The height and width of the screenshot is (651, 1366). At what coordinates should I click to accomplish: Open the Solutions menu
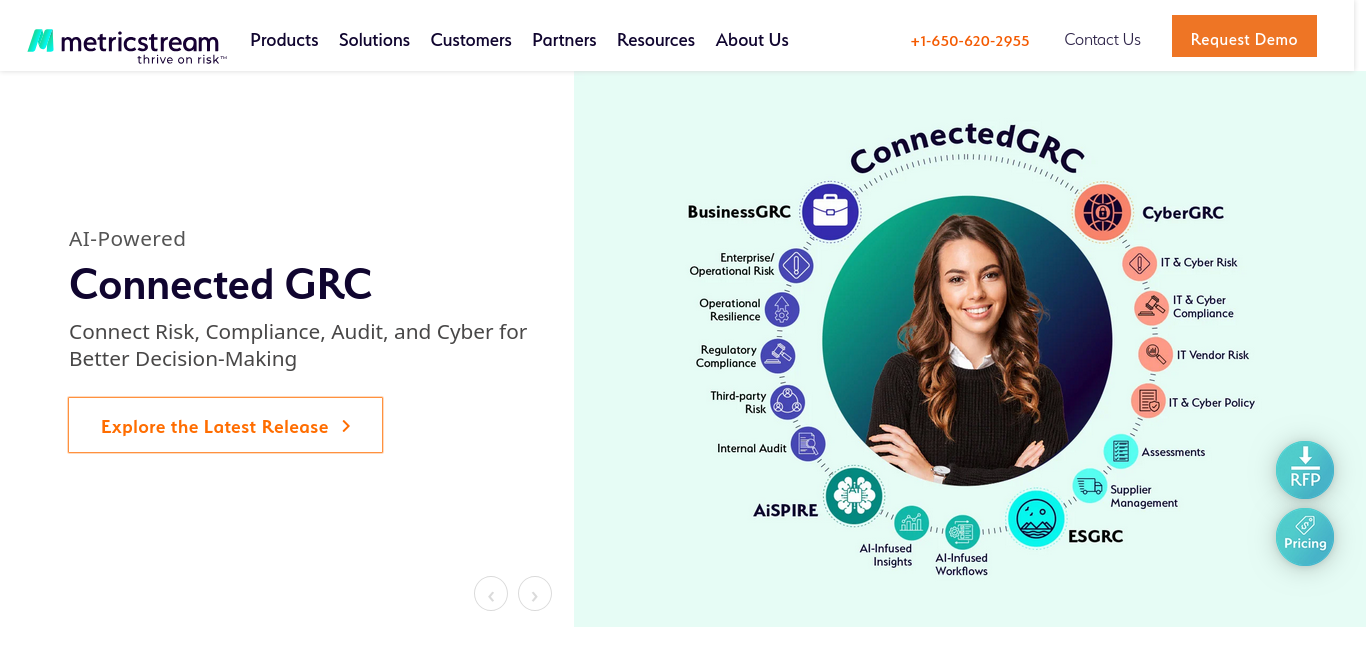pyautogui.click(x=374, y=40)
